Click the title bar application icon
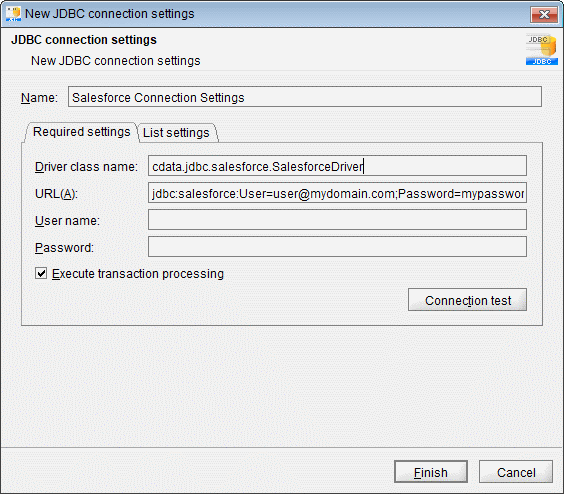 pos(13,14)
